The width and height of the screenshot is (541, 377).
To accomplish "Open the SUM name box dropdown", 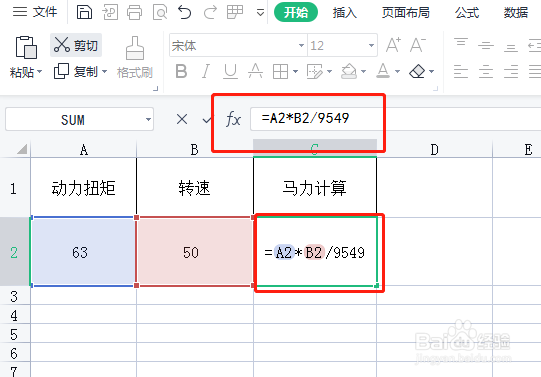I will pyautogui.click(x=148, y=120).
